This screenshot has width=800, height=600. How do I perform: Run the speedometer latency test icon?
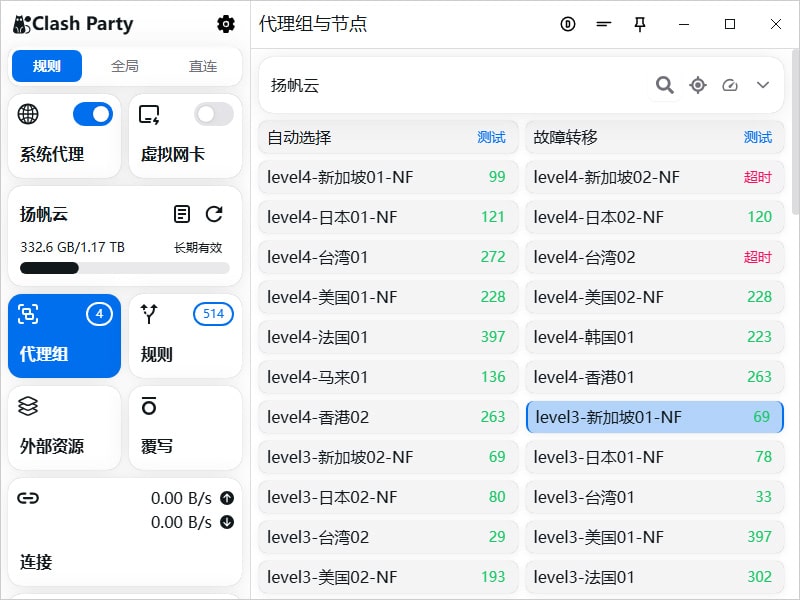coord(730,85)
